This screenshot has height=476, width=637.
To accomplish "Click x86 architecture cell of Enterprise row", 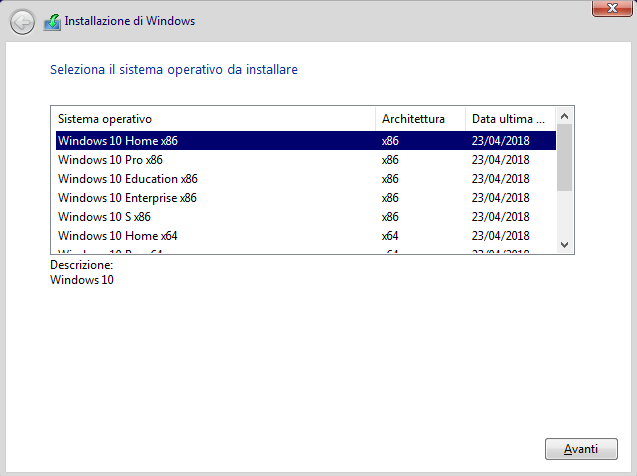I will click(x=390, y=198).
